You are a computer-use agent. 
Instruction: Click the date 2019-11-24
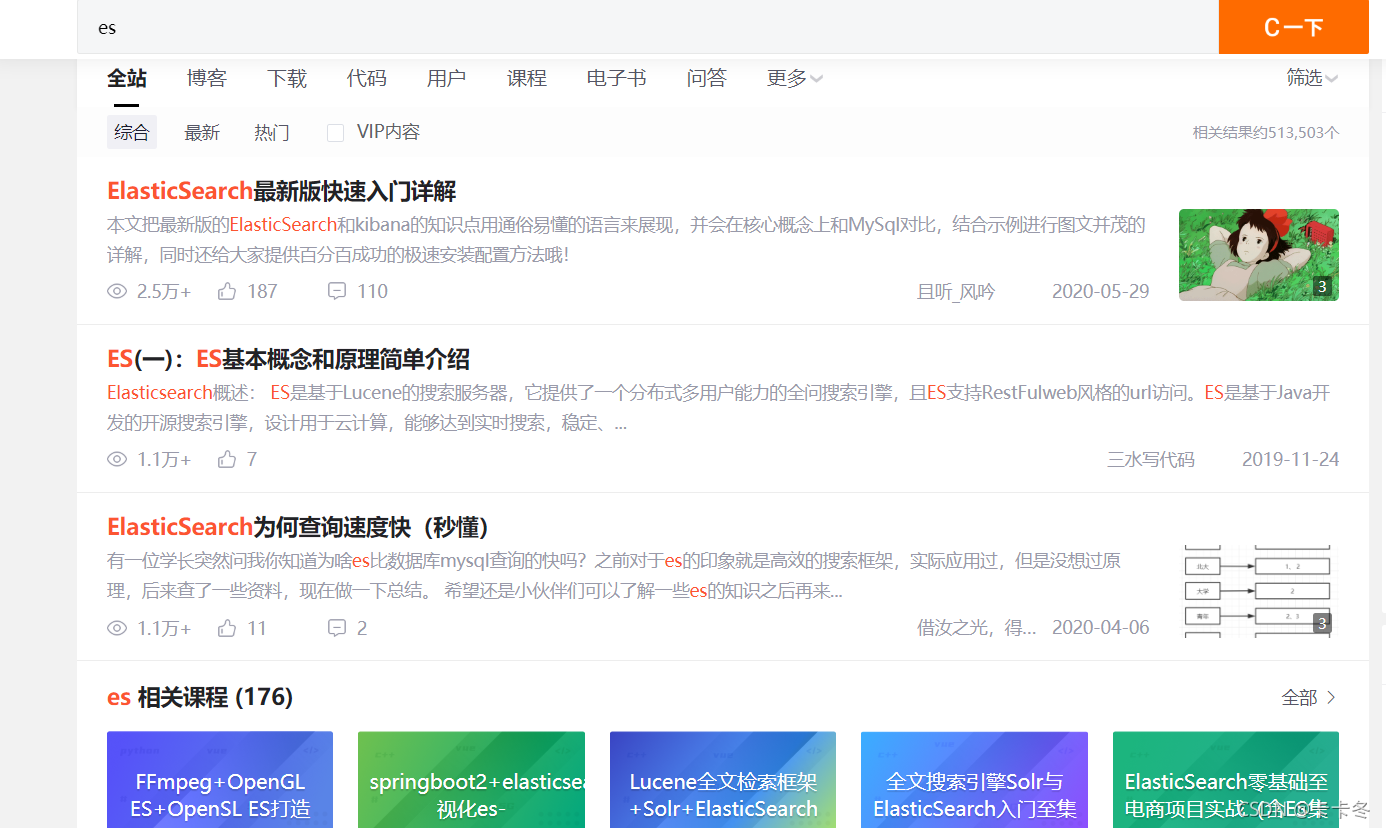(1290, 459)
